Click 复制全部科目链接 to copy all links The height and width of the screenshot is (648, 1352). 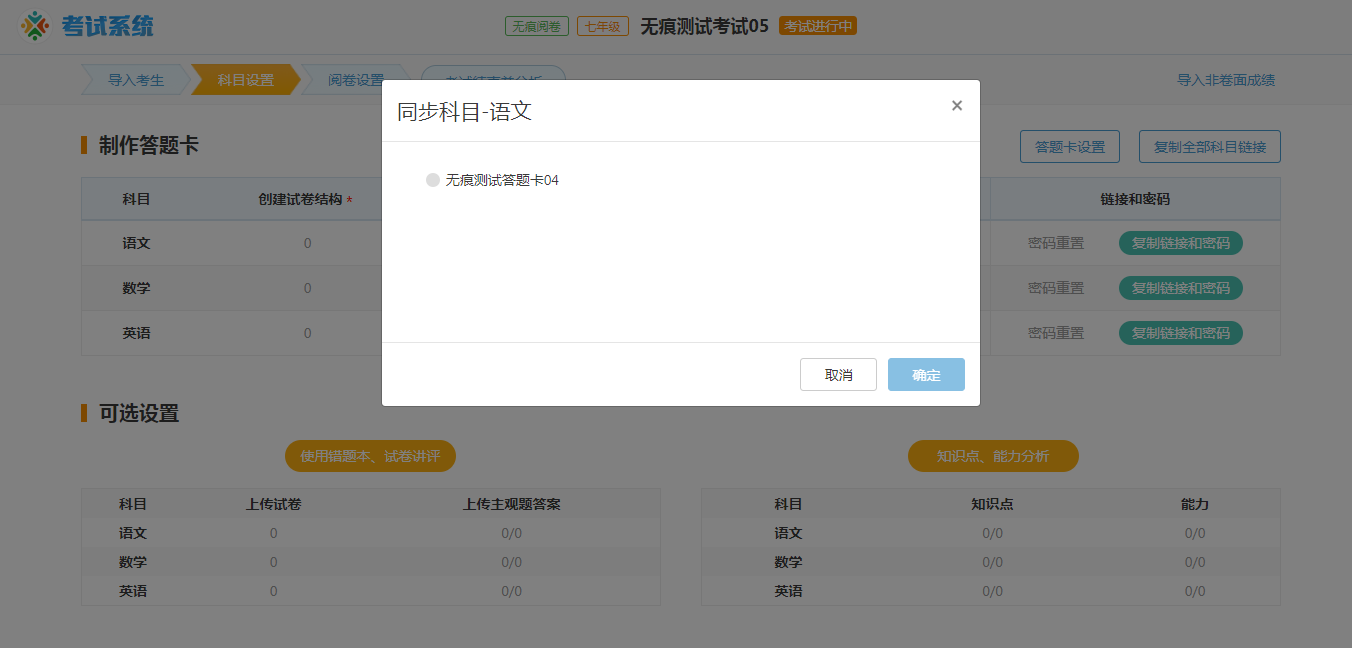[x=1209, y=146]
